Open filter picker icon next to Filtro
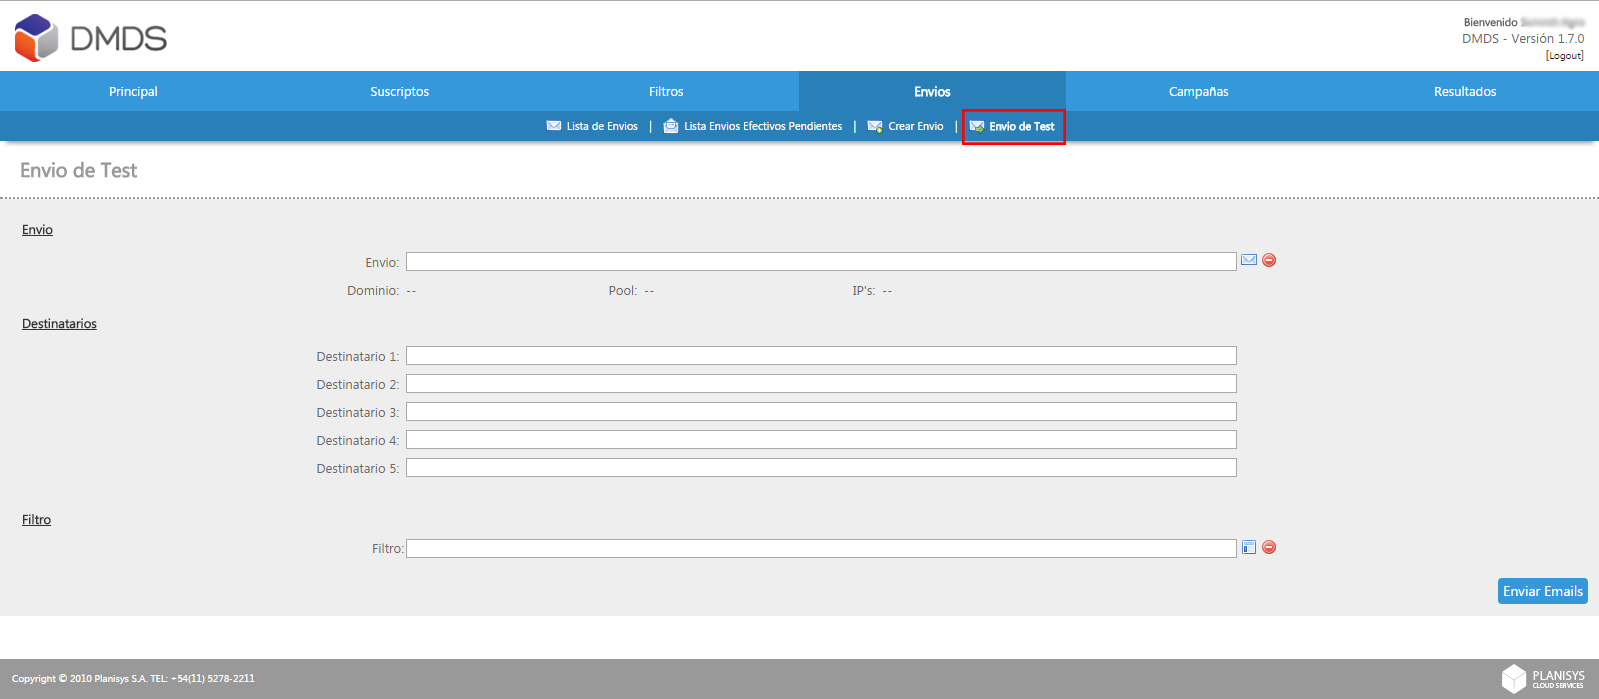Viewport: 1599px width, 699px height. coord(1249,547)
